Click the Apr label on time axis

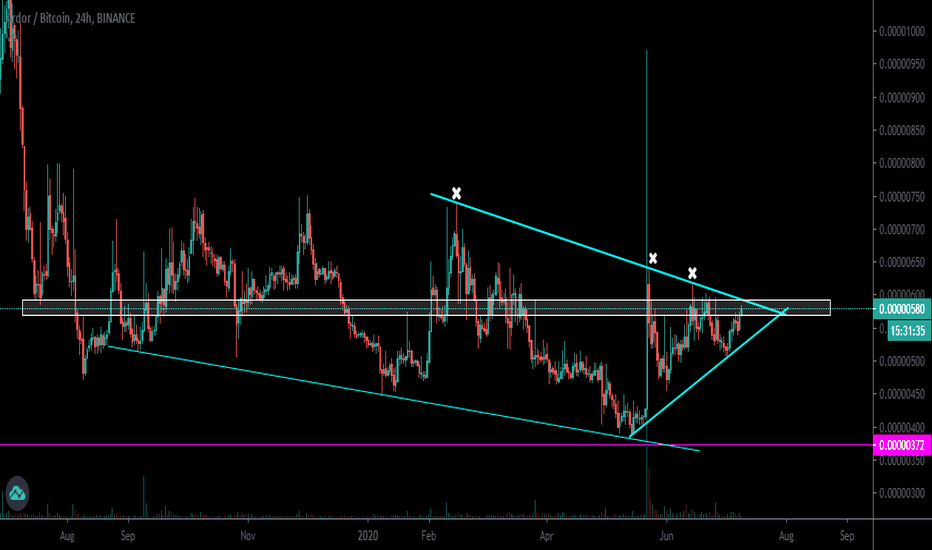coord(546,536)
